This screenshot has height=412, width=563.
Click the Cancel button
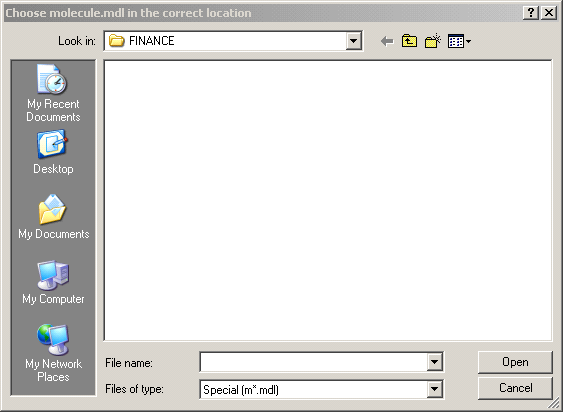point(515,388)
